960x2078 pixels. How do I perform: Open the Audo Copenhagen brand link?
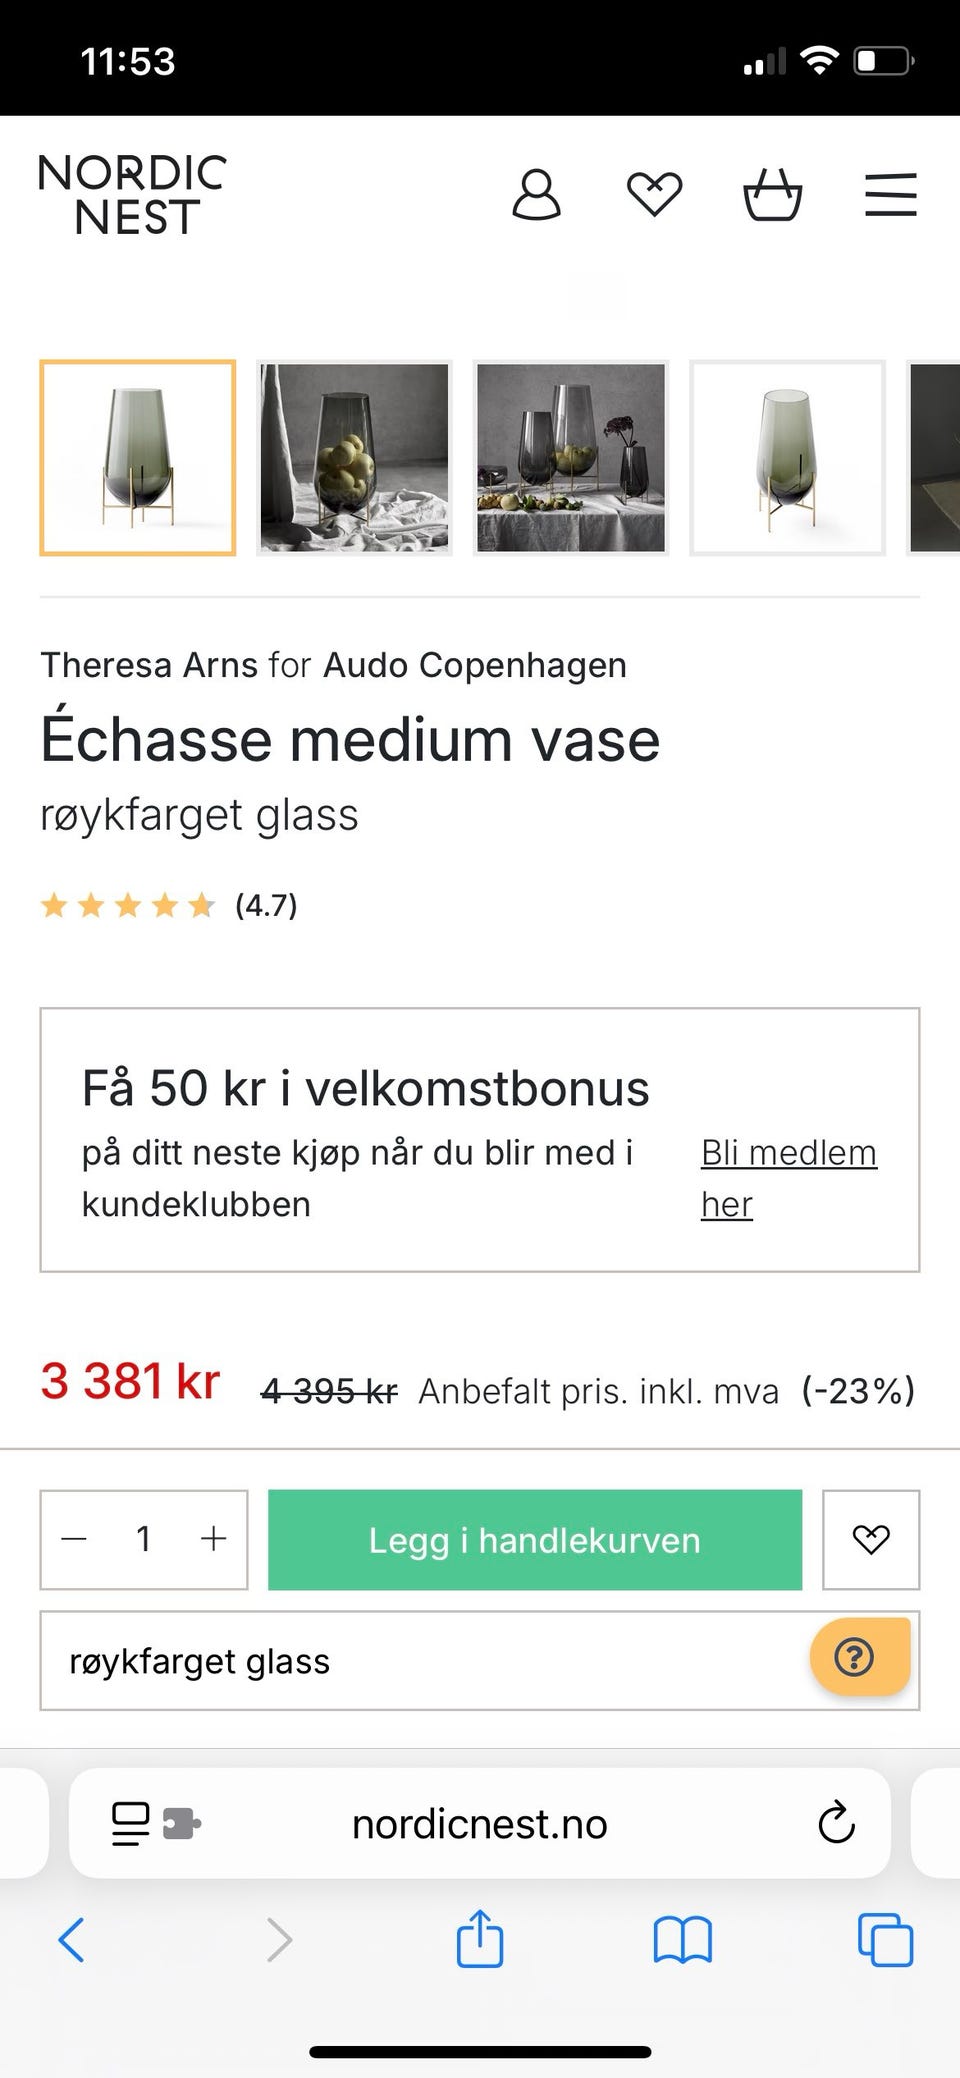tap(475, 665)
